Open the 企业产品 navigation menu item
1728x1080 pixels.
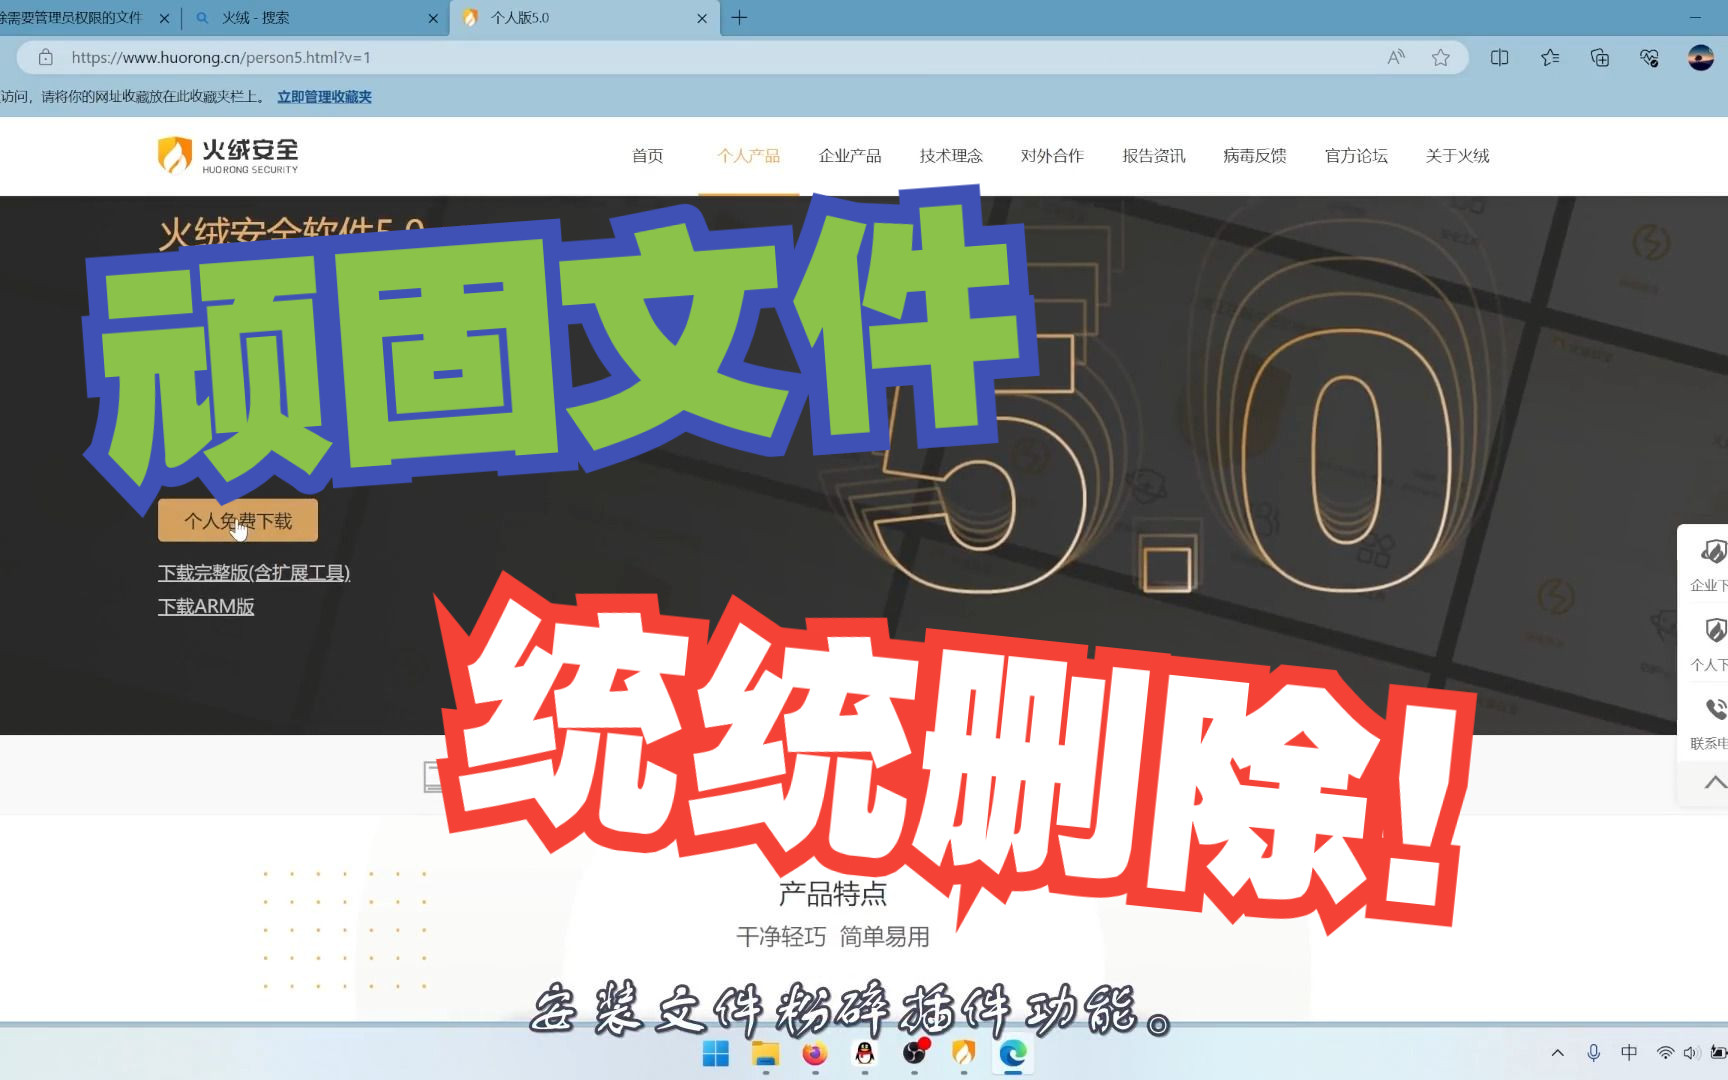pyautogui.click(x=850, y=156)
